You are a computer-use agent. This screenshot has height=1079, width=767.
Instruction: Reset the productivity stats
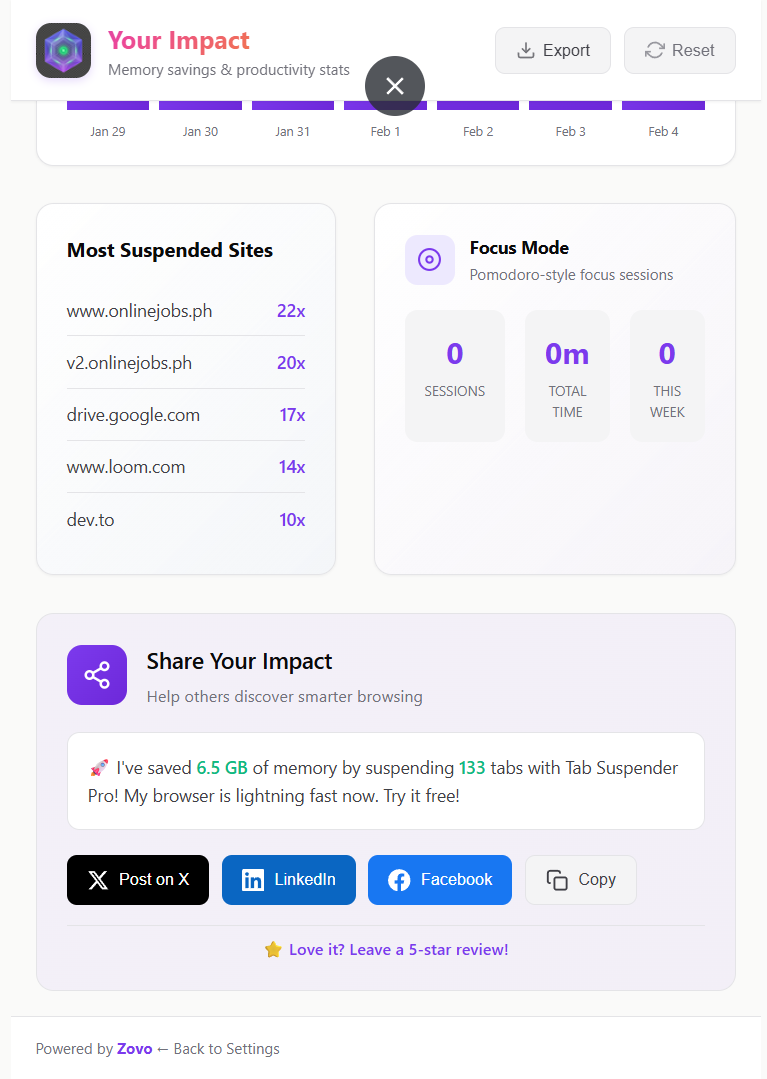click(x=680, y=50)
